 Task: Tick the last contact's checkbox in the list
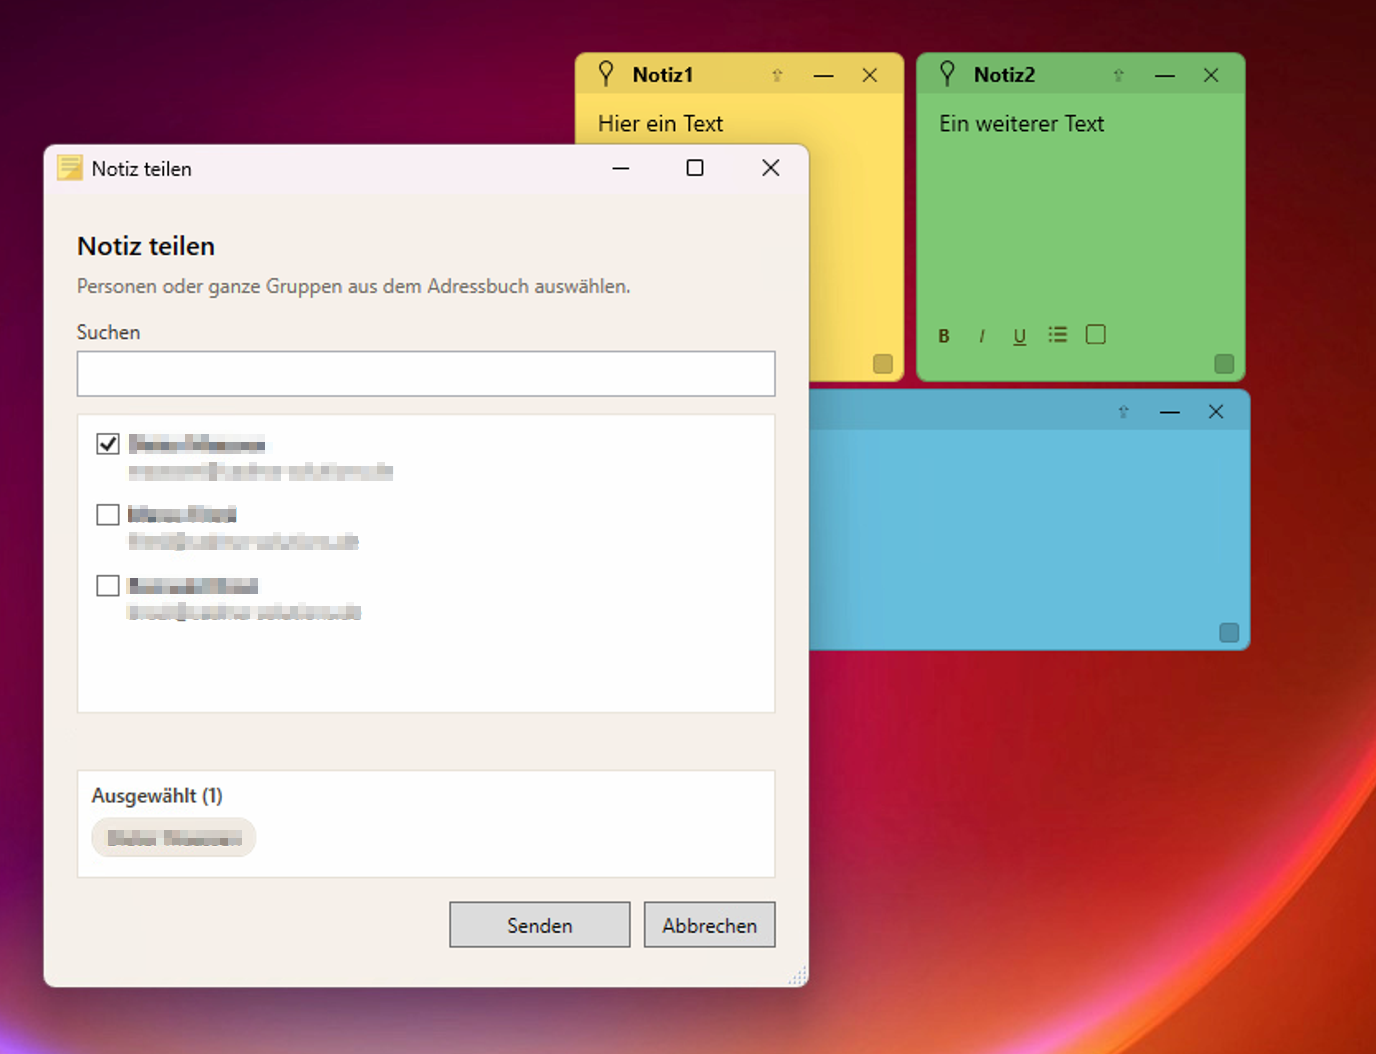click(x=108, y=586)
